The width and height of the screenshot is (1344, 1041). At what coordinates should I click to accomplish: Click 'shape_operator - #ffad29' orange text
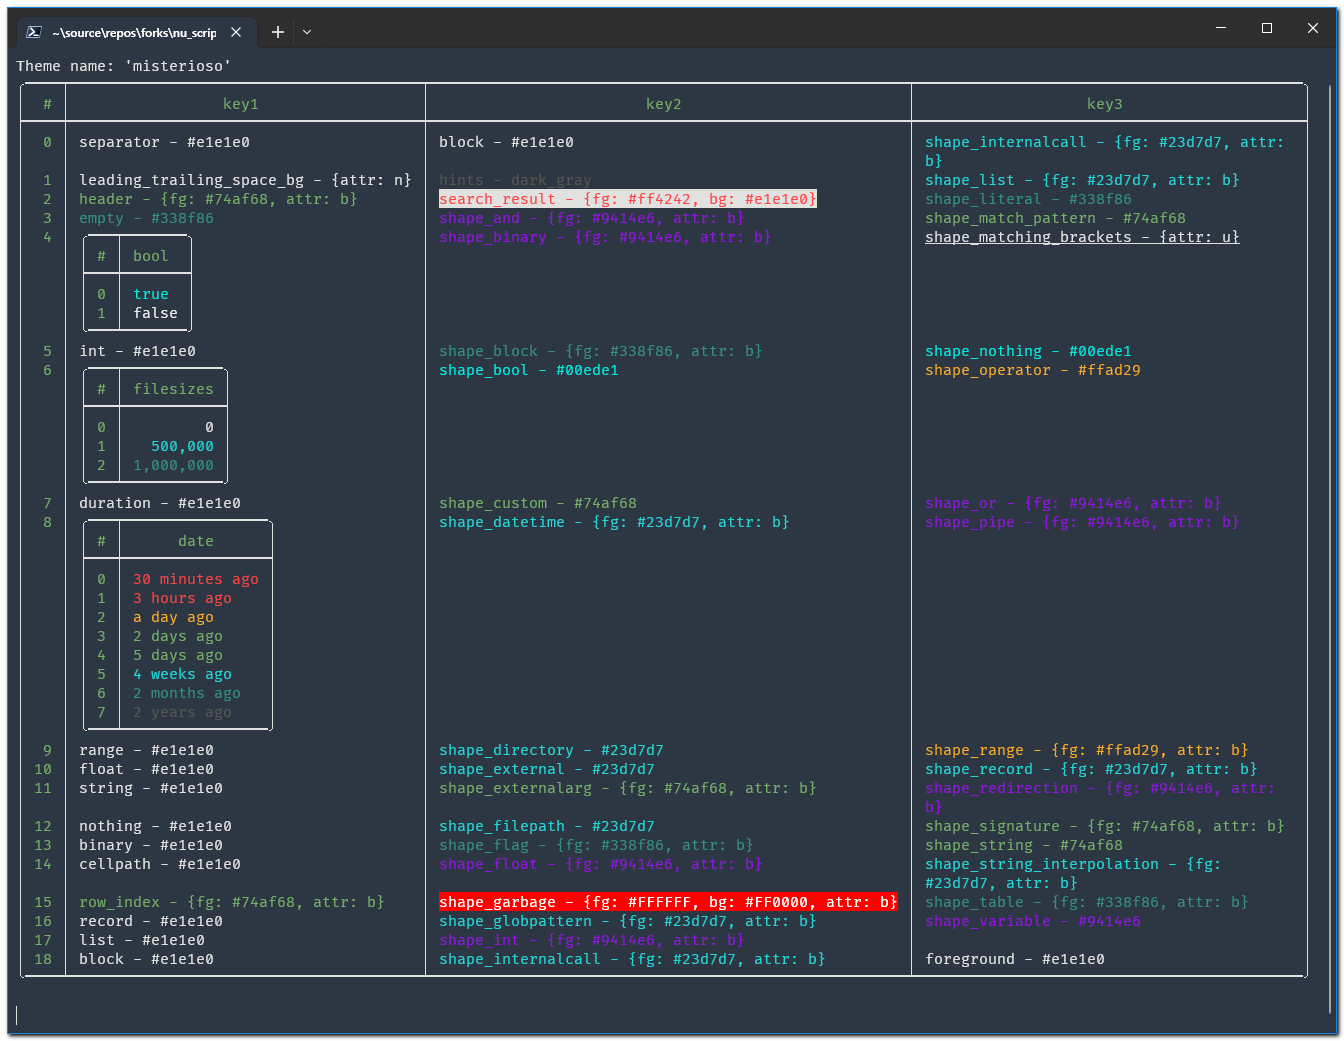[x=1033, y=370]
